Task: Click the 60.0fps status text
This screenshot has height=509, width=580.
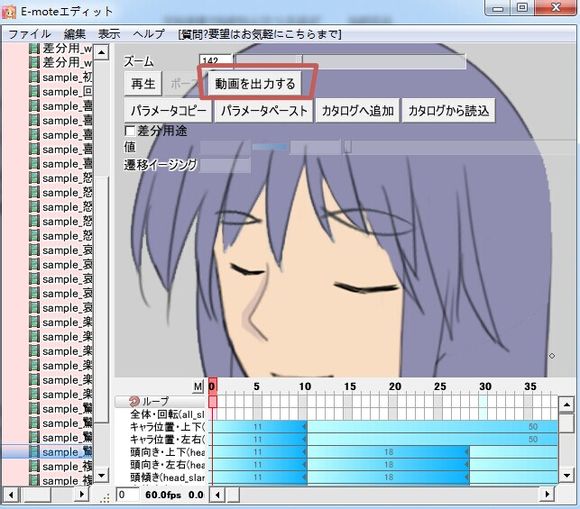Action: coord(163,495)
